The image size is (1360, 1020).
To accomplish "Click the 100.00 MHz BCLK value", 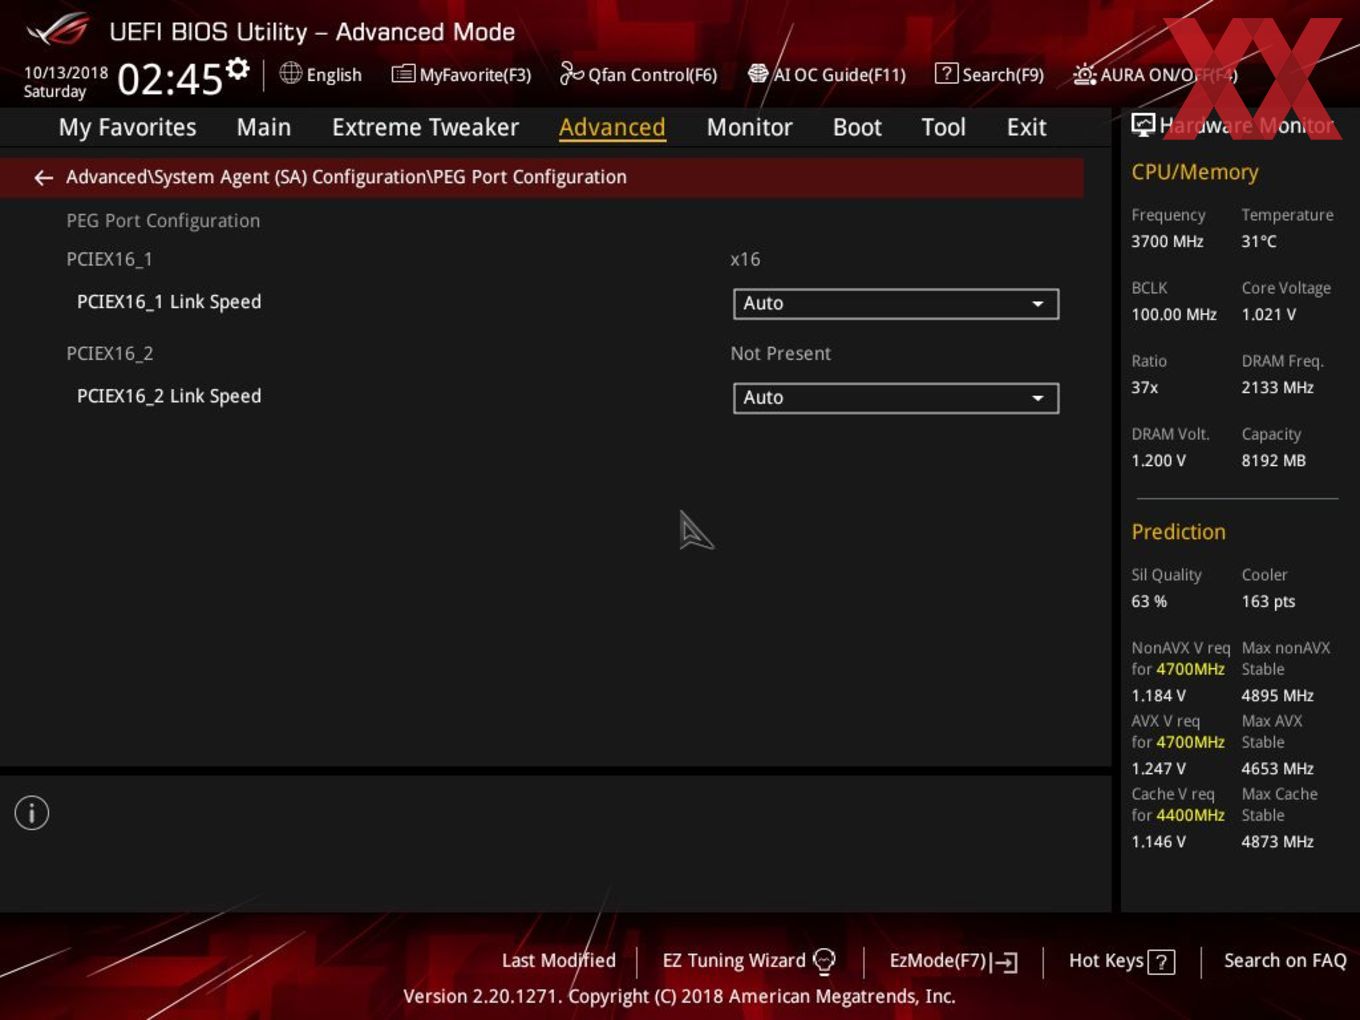I will 1174,315.
